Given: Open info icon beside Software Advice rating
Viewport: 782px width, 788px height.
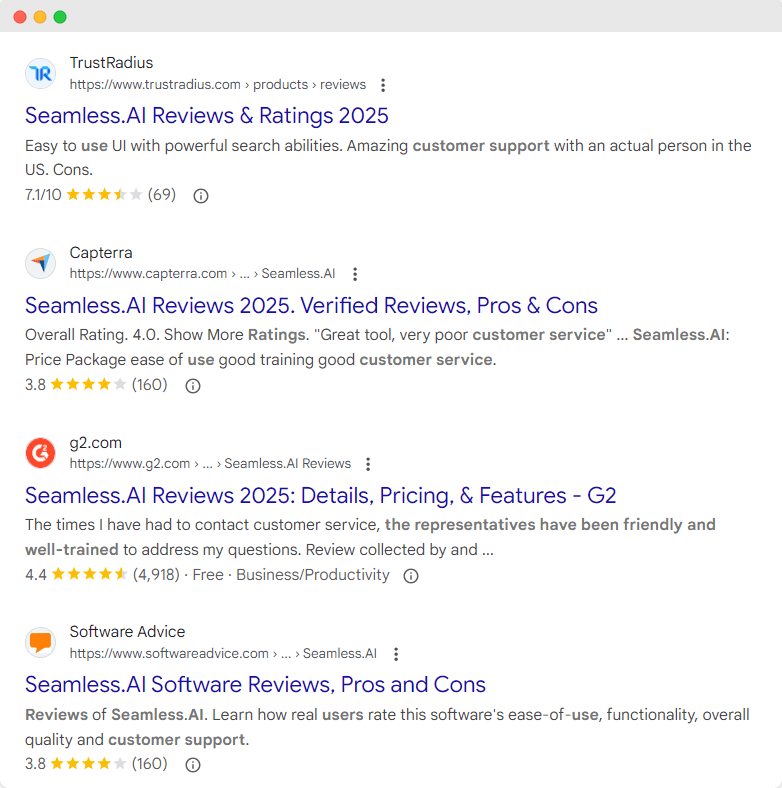Looking at the screenshot, I should (x=193, y=764).
